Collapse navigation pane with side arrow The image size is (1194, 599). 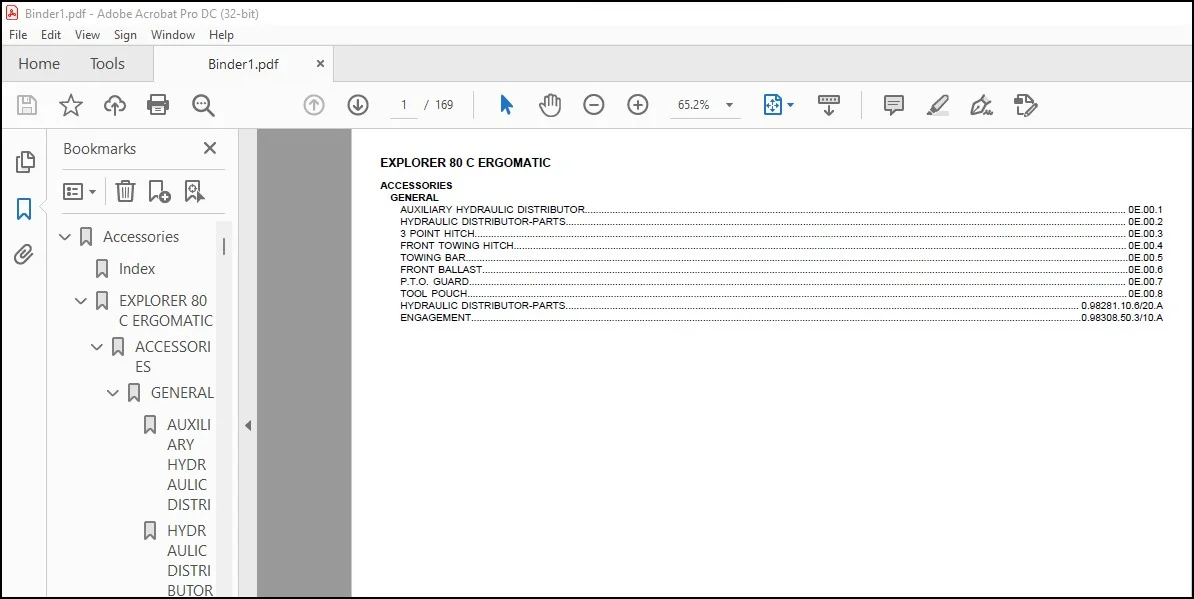(x=247, y=426)
